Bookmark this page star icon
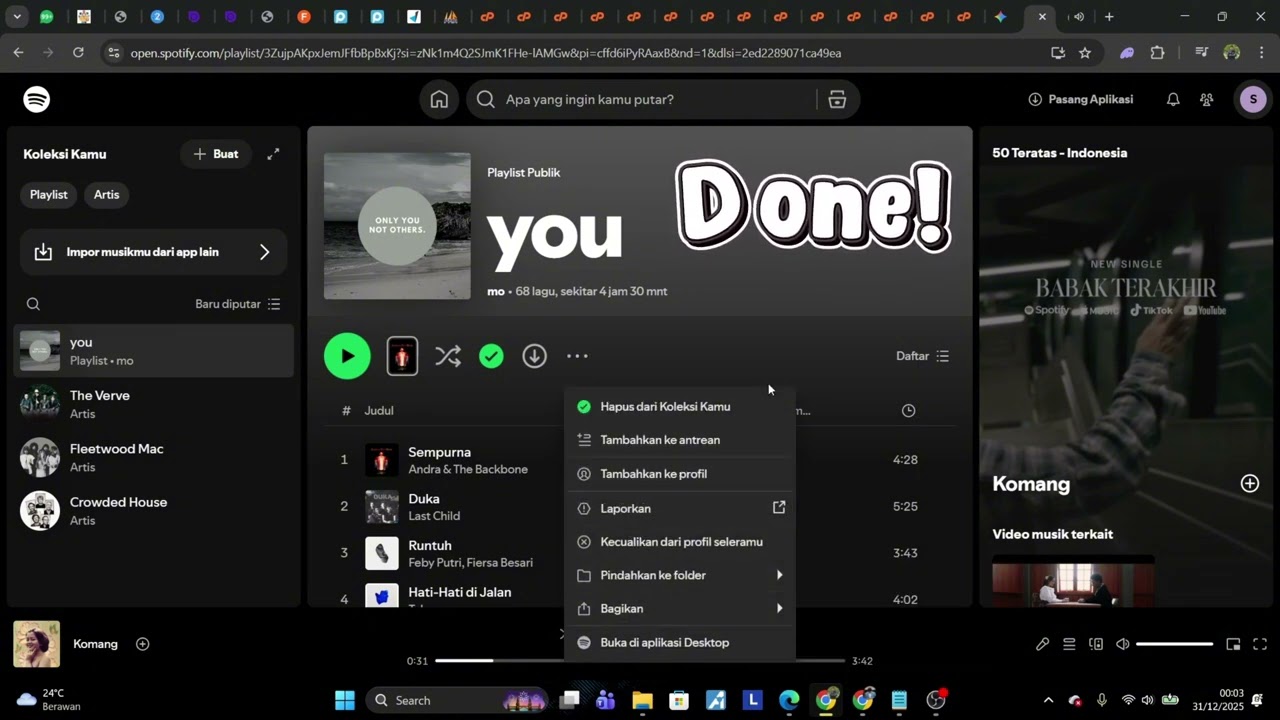Image resolution: width=1280 pixels, height=720 pixels. click(x=1085, y=53)
